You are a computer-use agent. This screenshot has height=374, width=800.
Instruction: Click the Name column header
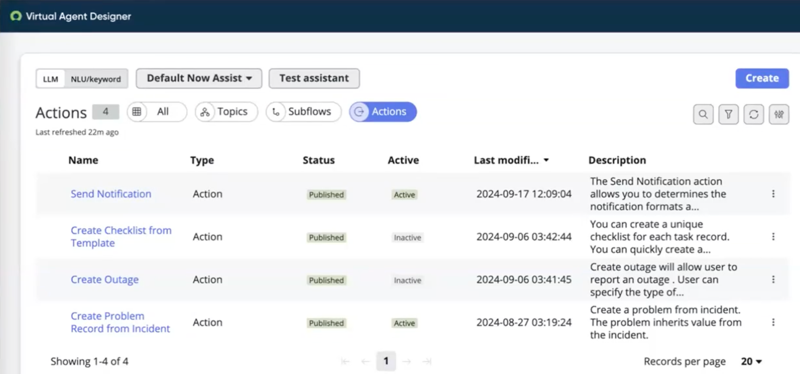point(83,160)
